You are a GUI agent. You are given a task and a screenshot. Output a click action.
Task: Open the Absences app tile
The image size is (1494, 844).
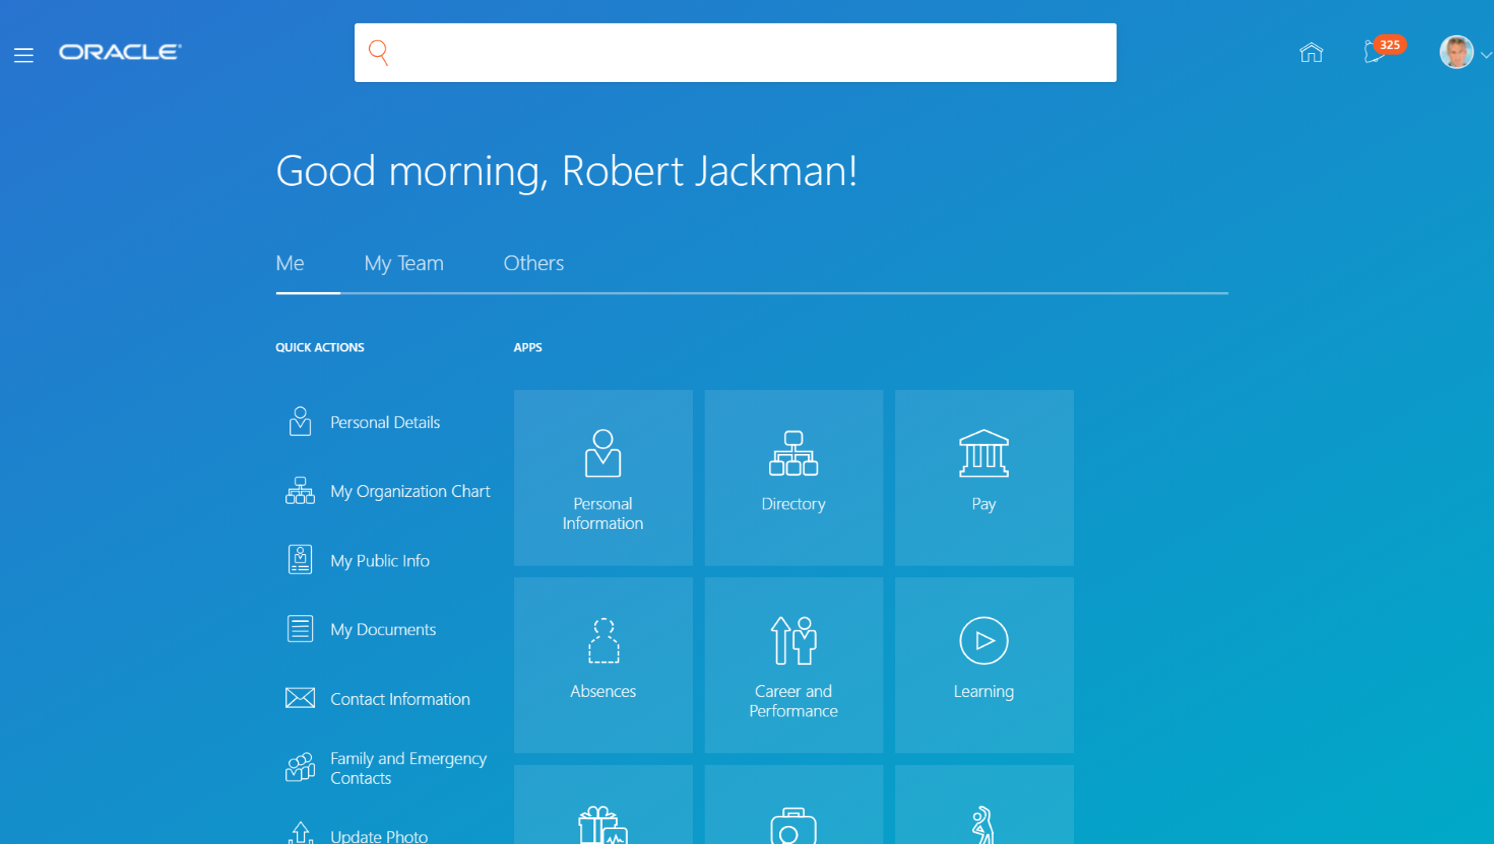tap(603, 665)
